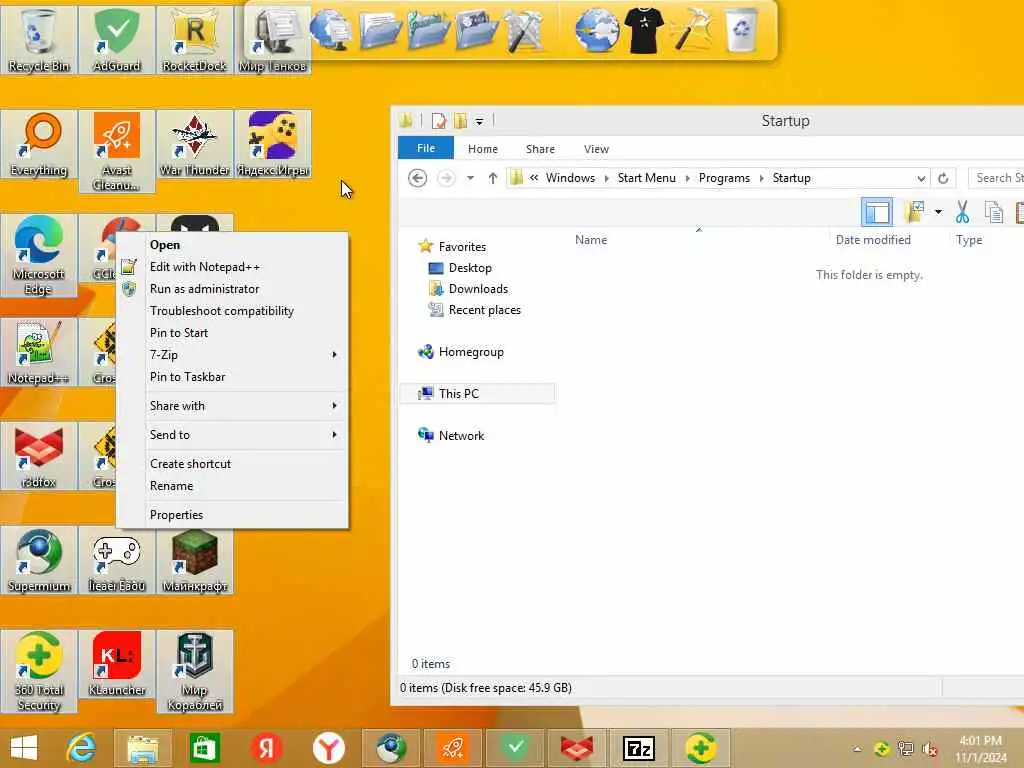The height and width of the screenshot is (768, 1024).
Task: Select the 360 Total Security desktop shortcut
Action: pyautogui.click(x=39, y=671)
